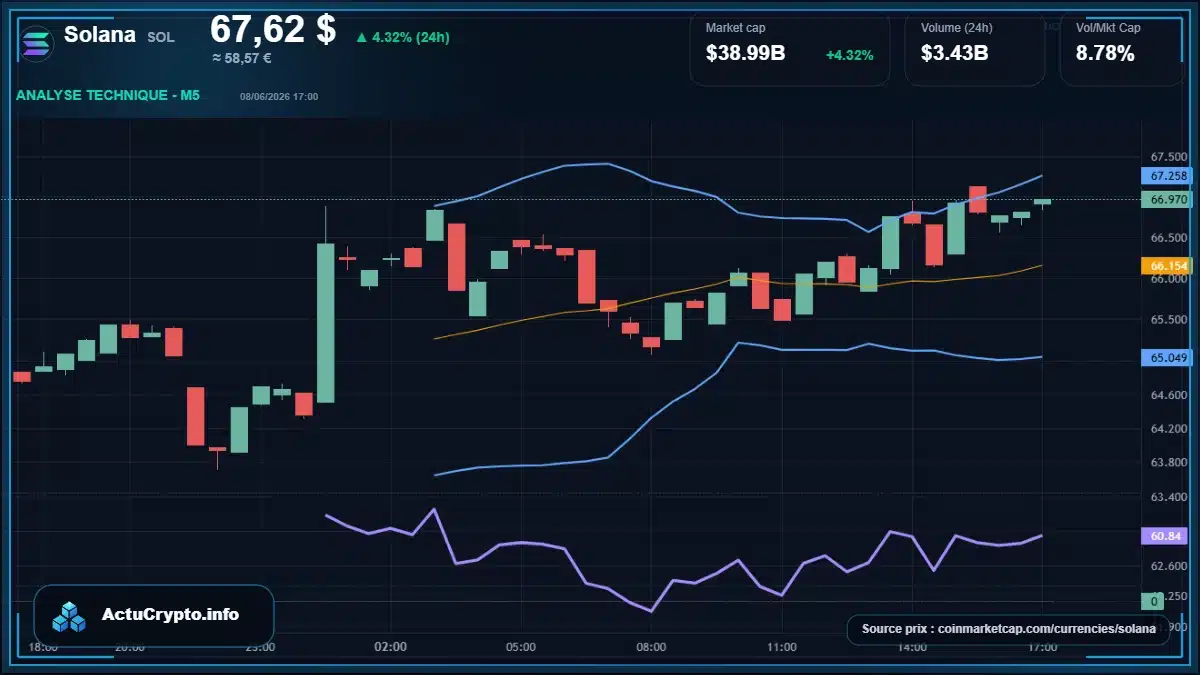Select the "Solana" coin name
Viewport: 1200px width, 675px height.
coord(100,35)
